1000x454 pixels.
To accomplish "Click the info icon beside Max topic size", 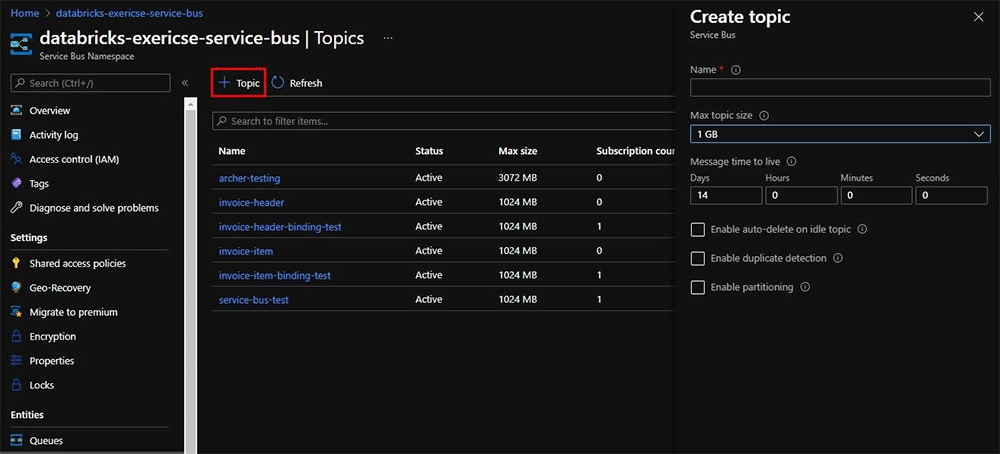I will (x=764, y=116).
